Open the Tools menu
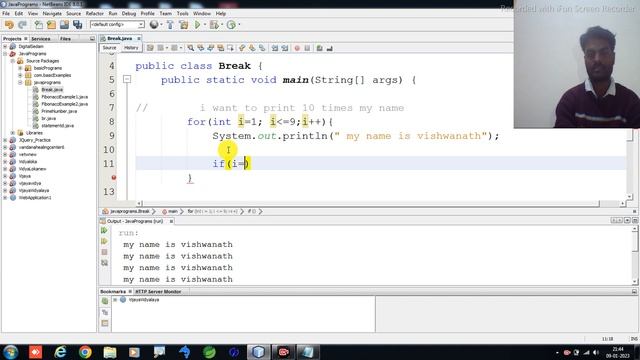This screenshot has width=640, height=360. (x=182, y=13)
